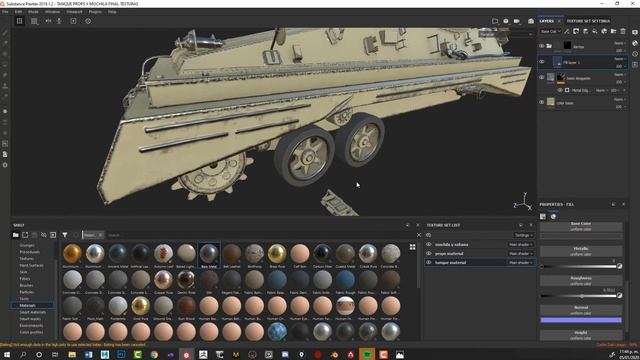Toggle visibility of the Color base layer
640x360 pixels.
[542, 102]
